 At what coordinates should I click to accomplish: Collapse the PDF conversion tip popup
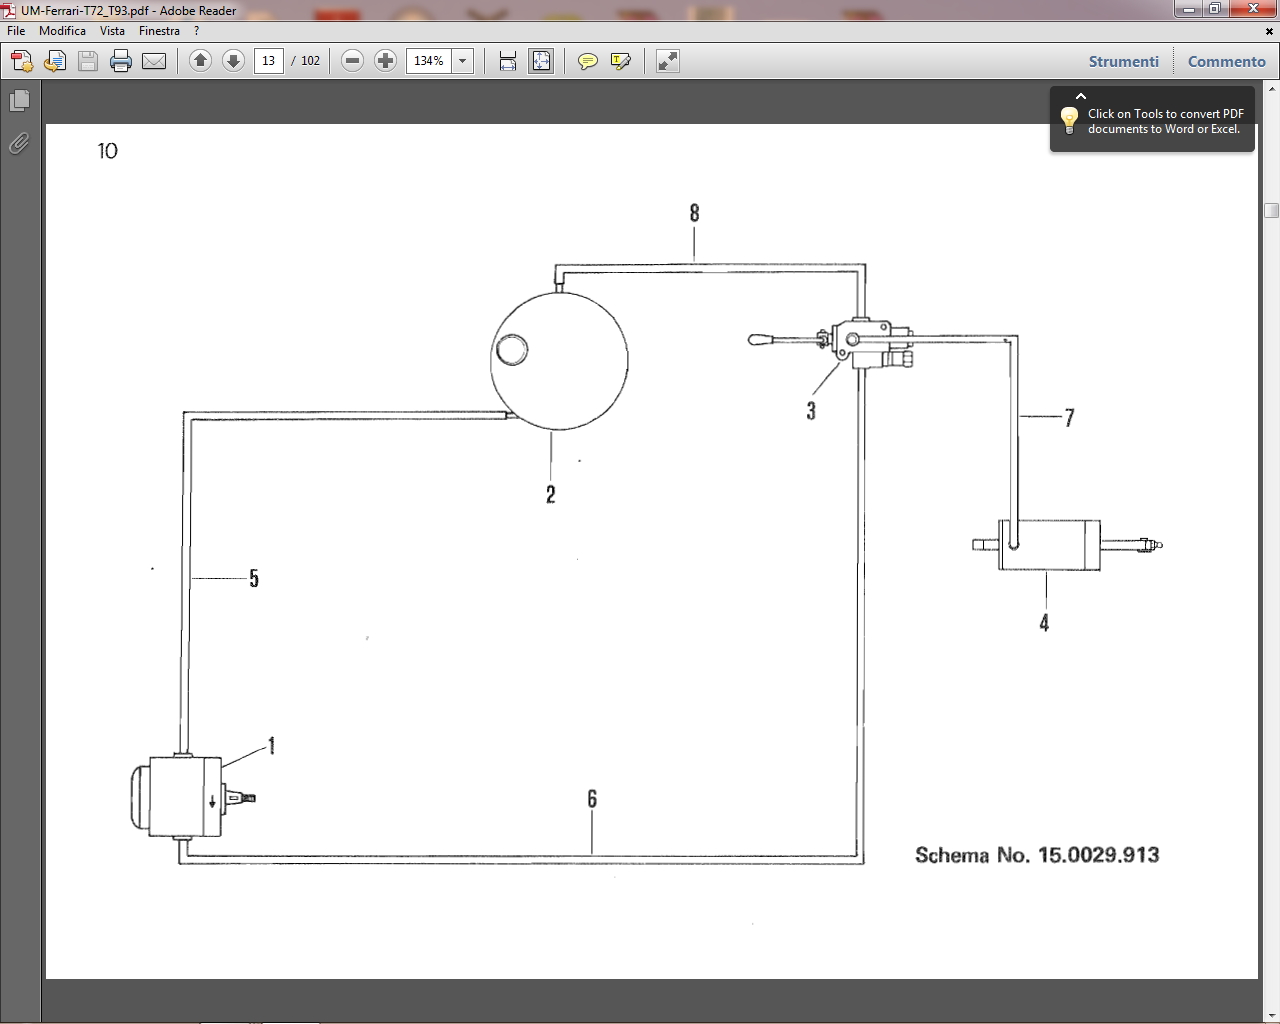(x=1081, y=97)
